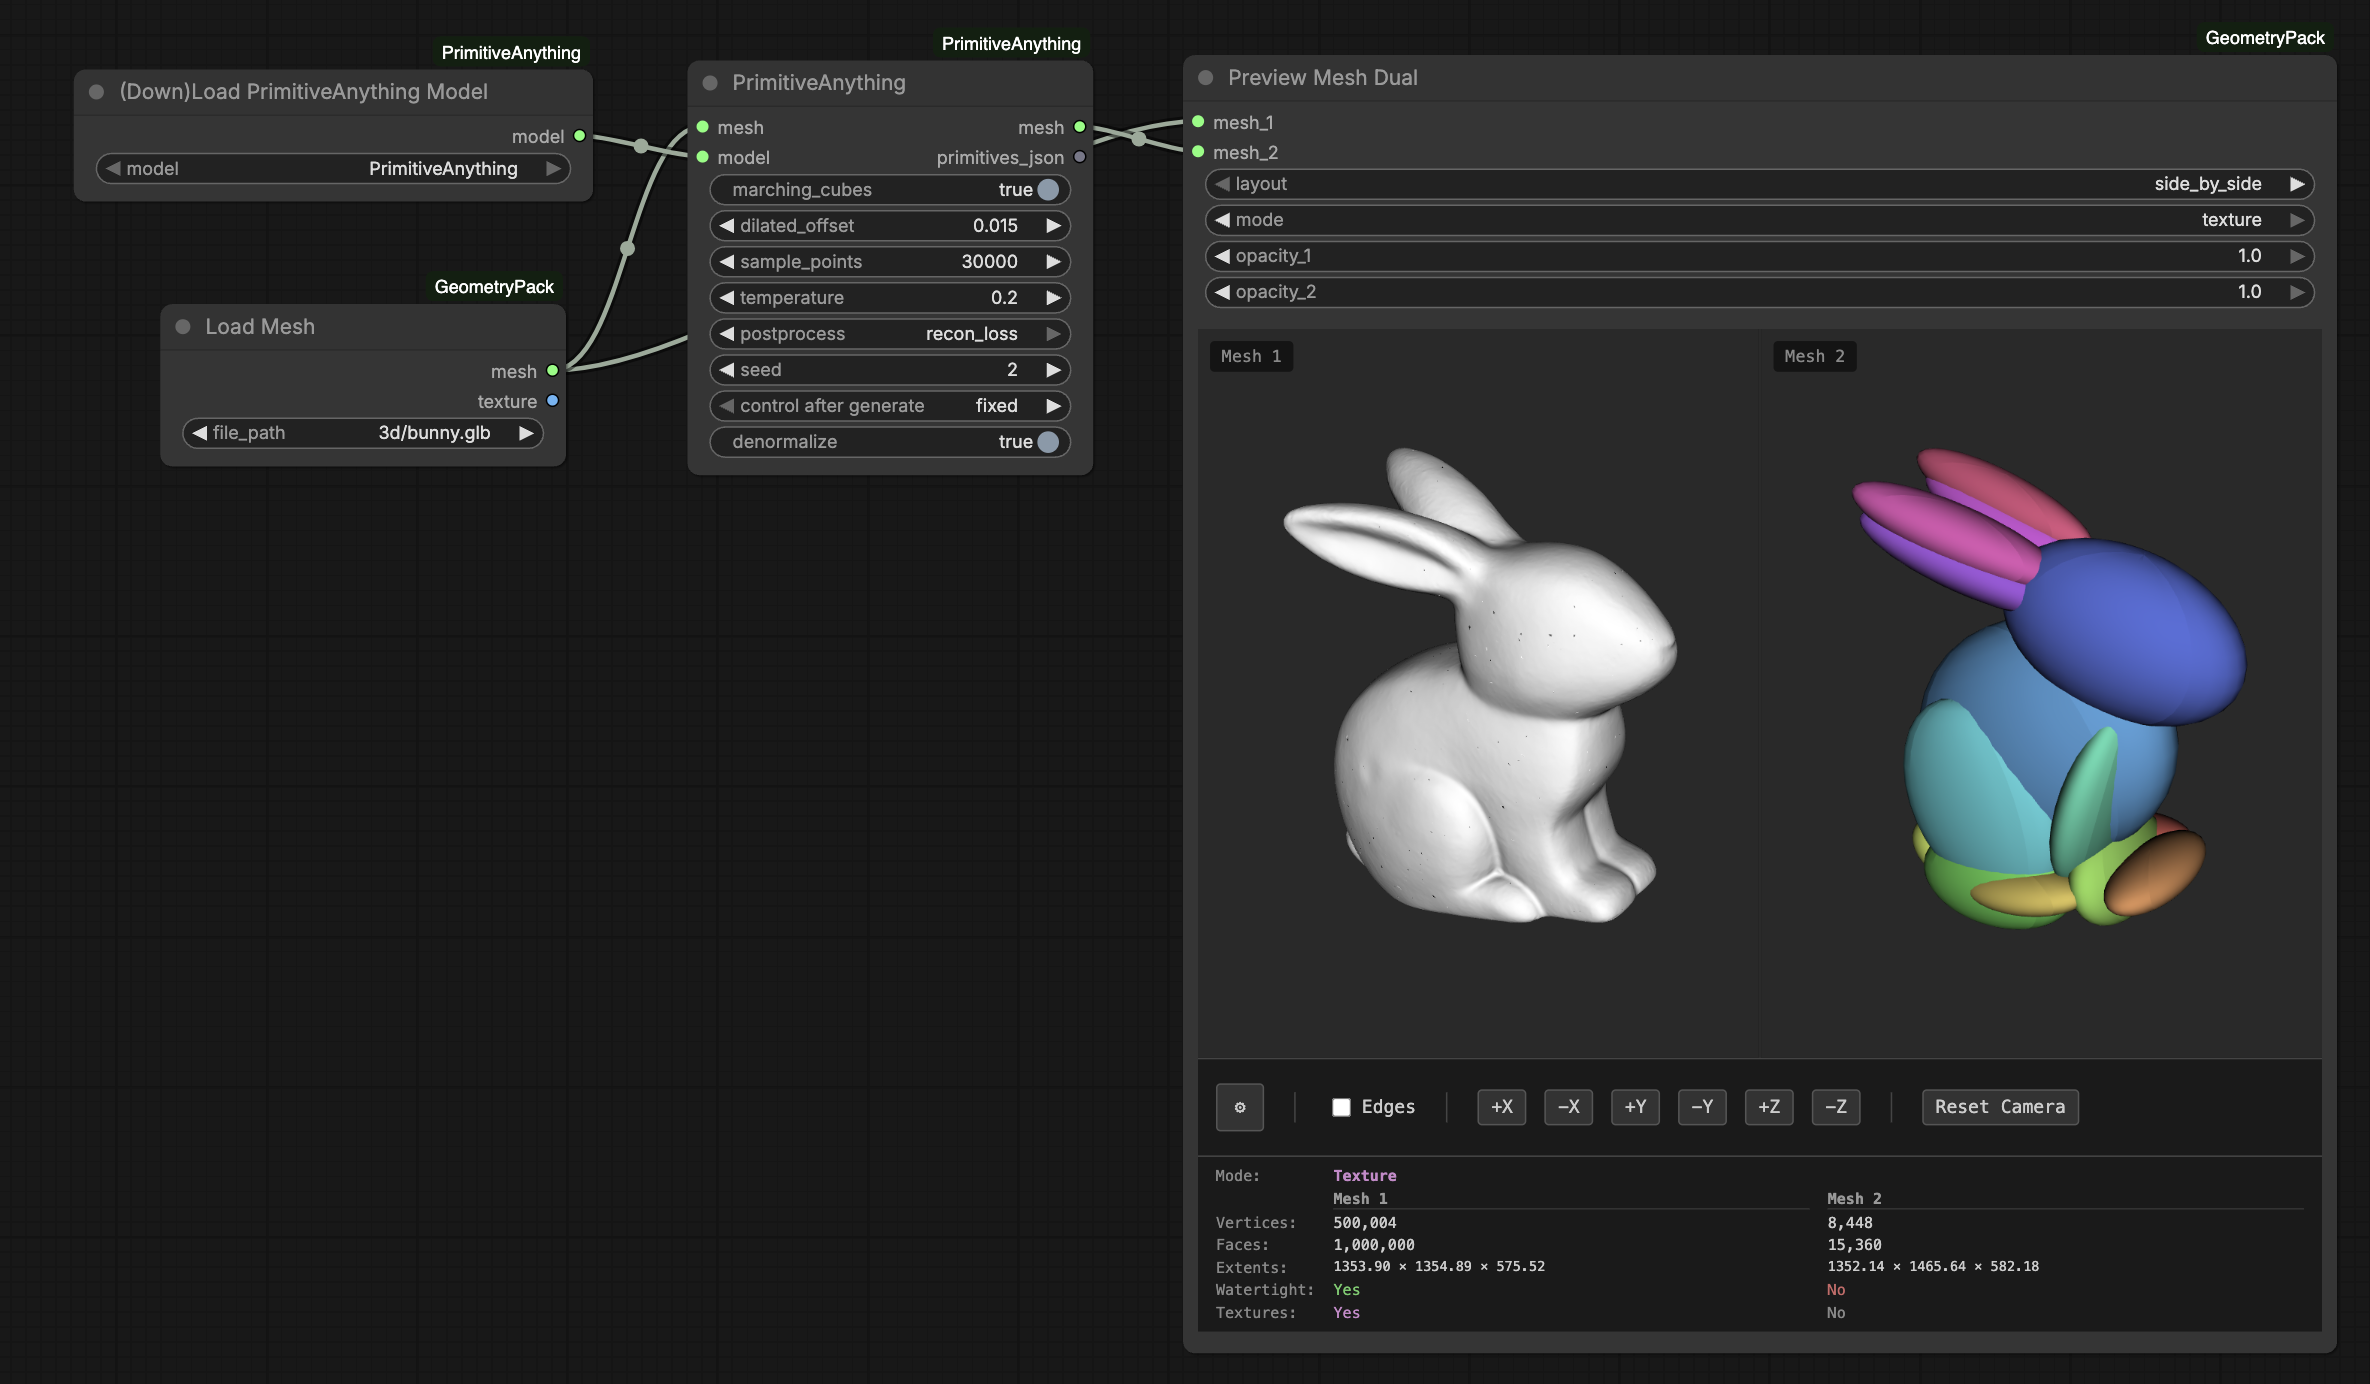Decrease temperature with its left arrow

tap(727, 298)
